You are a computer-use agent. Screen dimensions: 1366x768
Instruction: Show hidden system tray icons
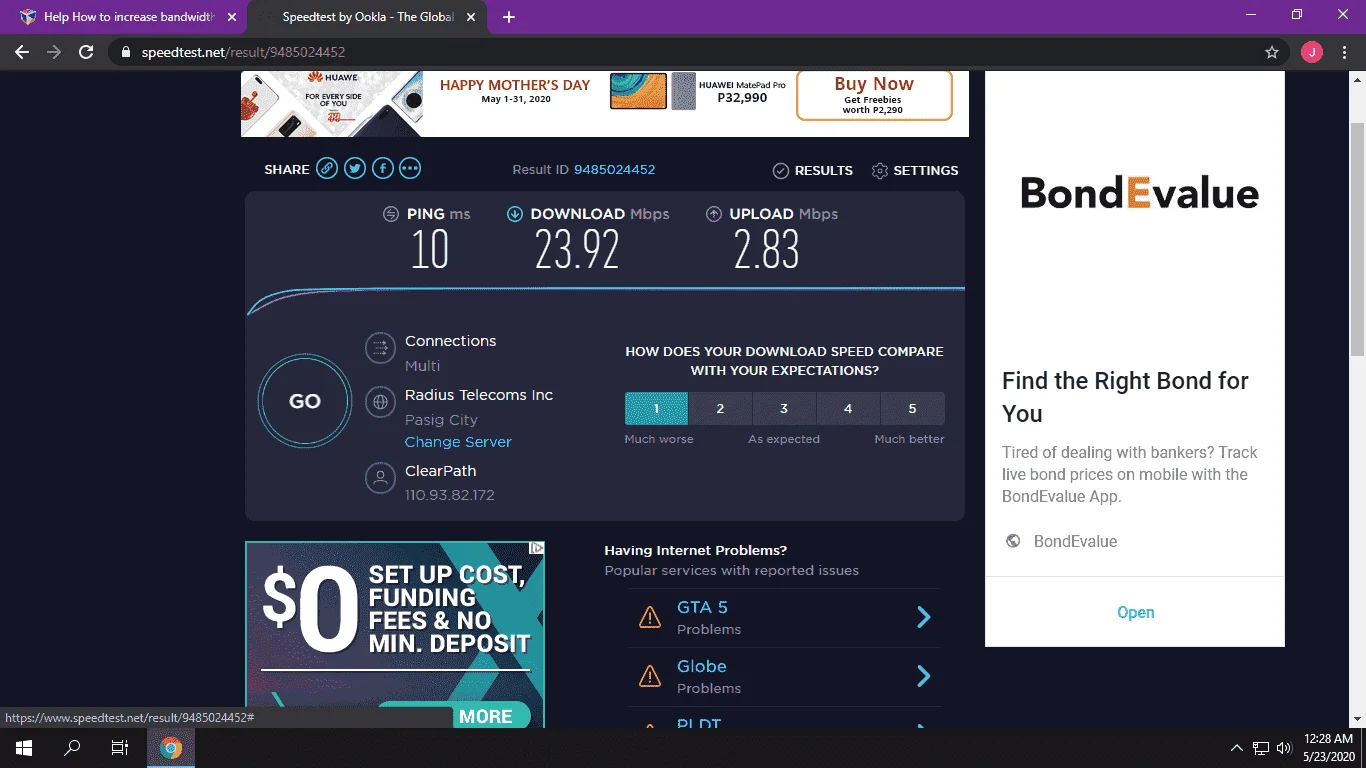coord(1237,748)
